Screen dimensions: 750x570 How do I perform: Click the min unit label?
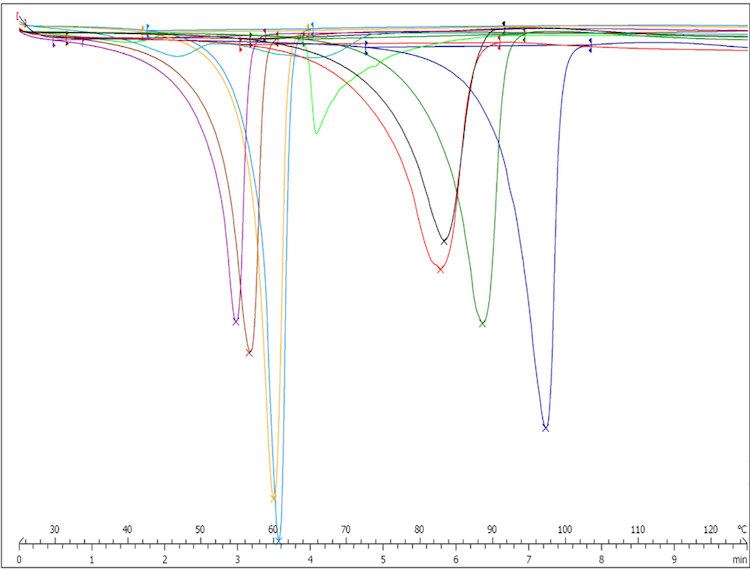[739, 560]
